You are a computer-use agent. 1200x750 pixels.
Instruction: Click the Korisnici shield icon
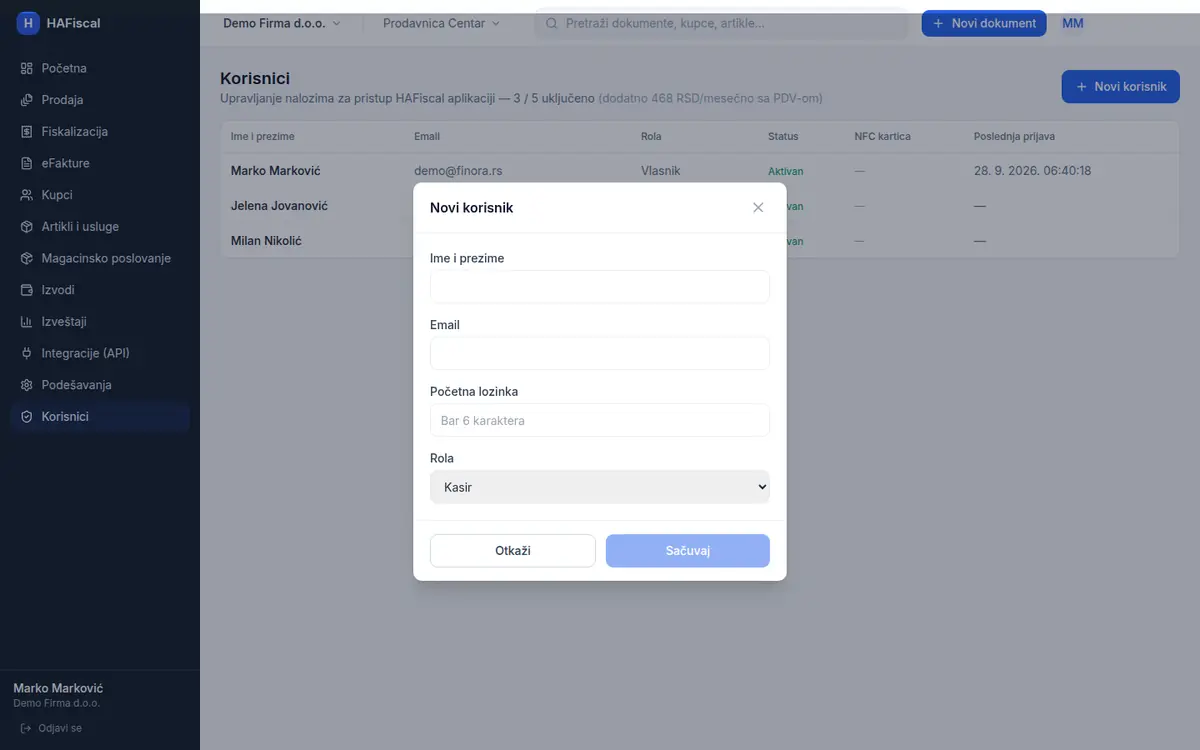pos(27,417)
